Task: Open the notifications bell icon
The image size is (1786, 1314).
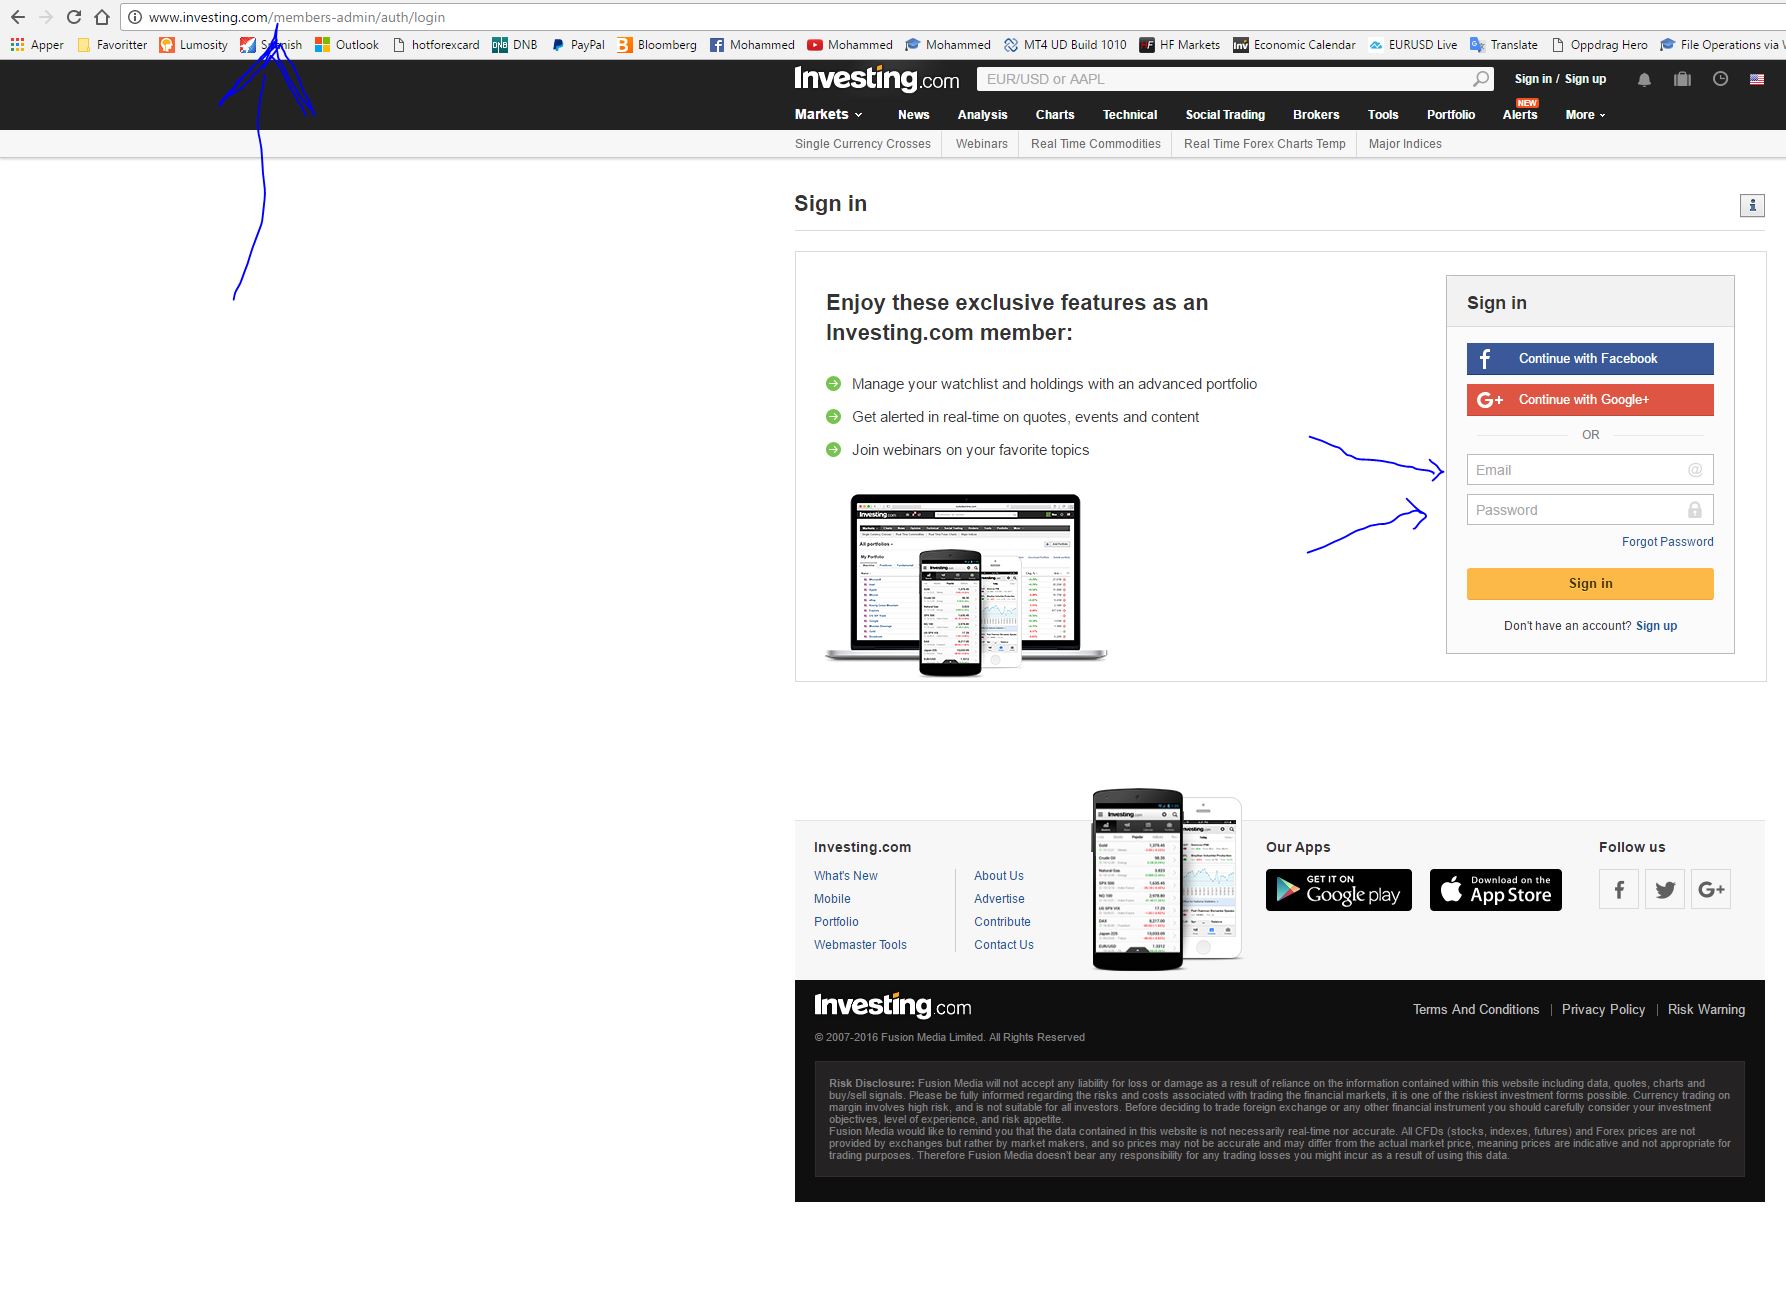Action: point(1644,79)
